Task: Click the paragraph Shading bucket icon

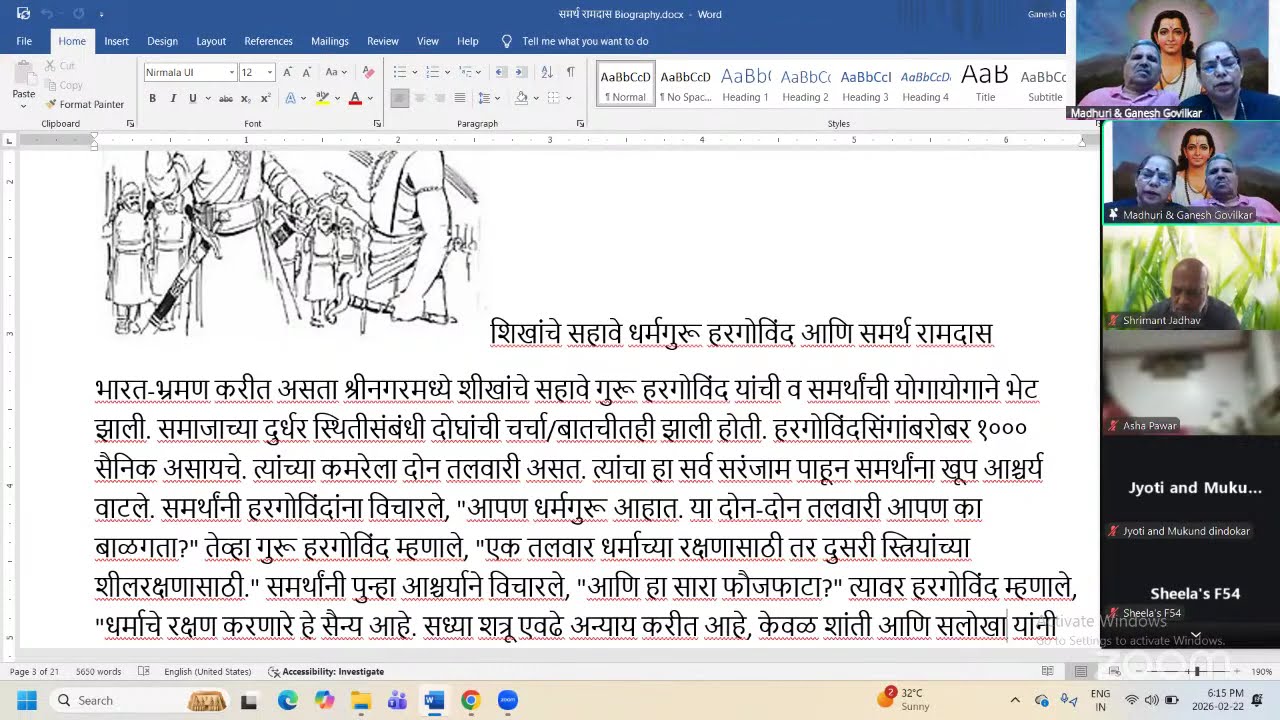Action: (521, 98)
